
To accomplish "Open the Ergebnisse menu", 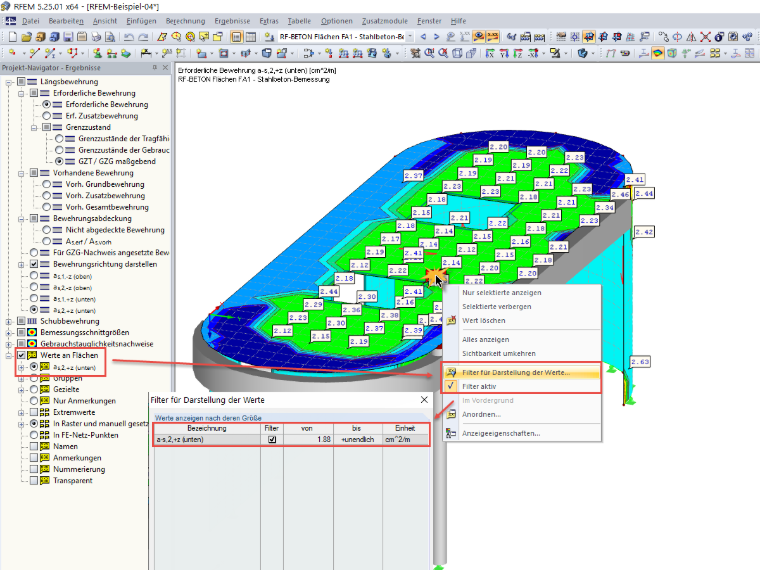I will click(232, 21).
